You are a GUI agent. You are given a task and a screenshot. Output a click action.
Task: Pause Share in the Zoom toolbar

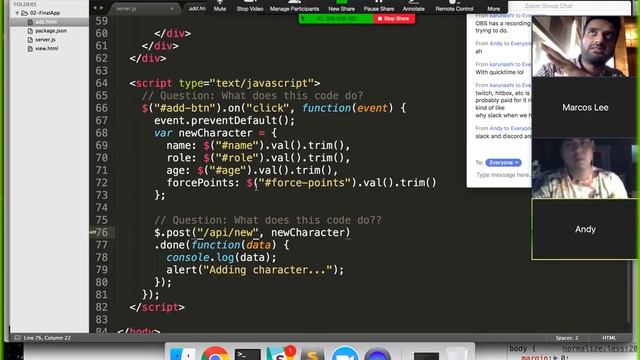point(379,6)
